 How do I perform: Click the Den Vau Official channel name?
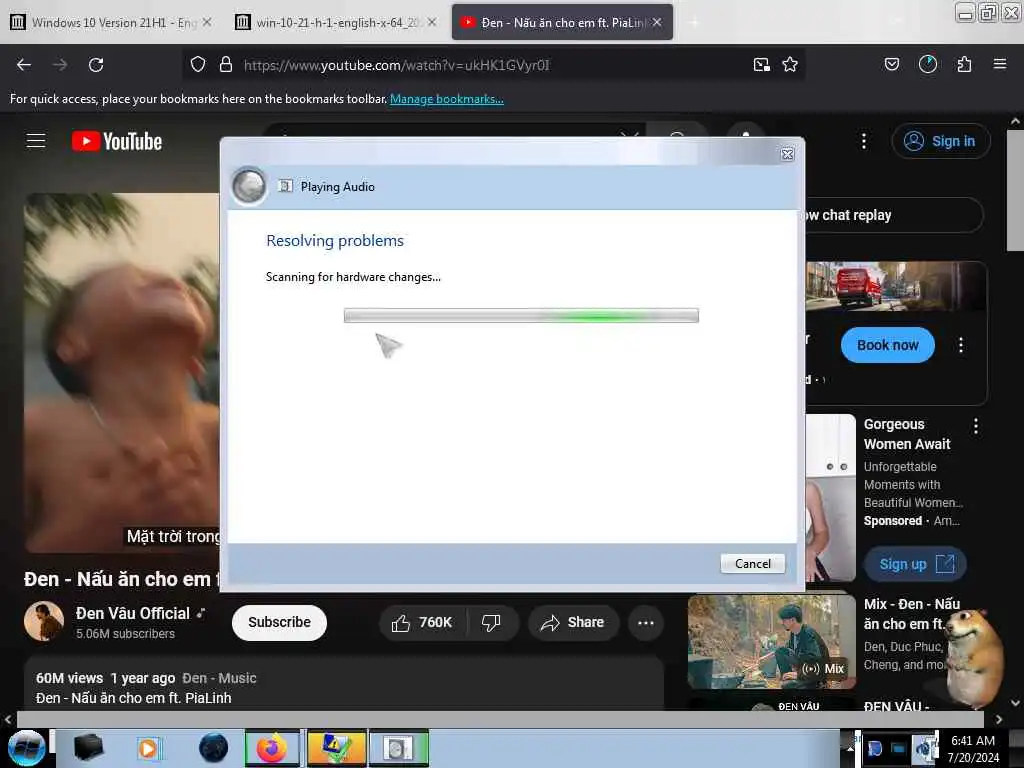coord(133,613)
